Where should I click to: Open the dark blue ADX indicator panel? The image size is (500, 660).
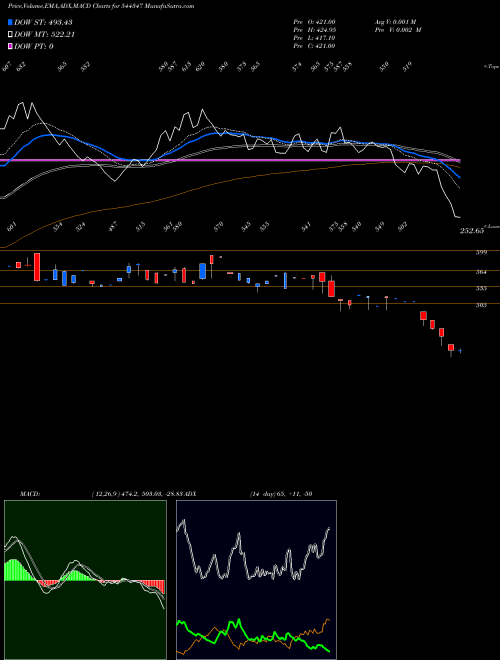[256, 580]
